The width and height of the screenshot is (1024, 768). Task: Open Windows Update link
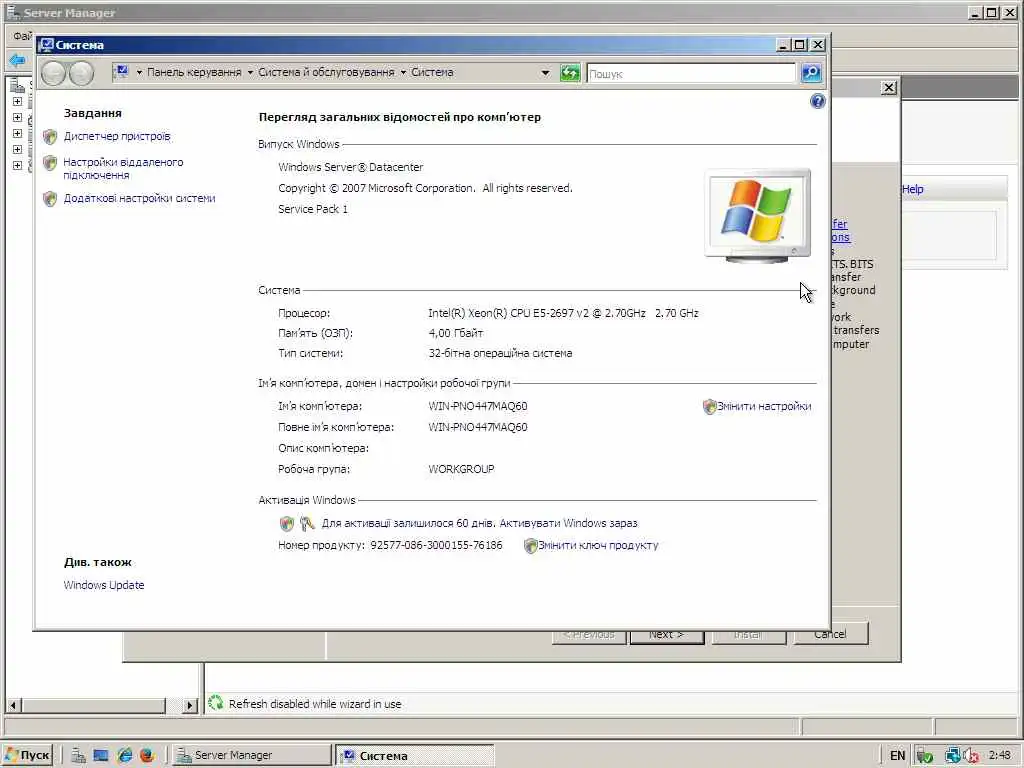point(104,585)
